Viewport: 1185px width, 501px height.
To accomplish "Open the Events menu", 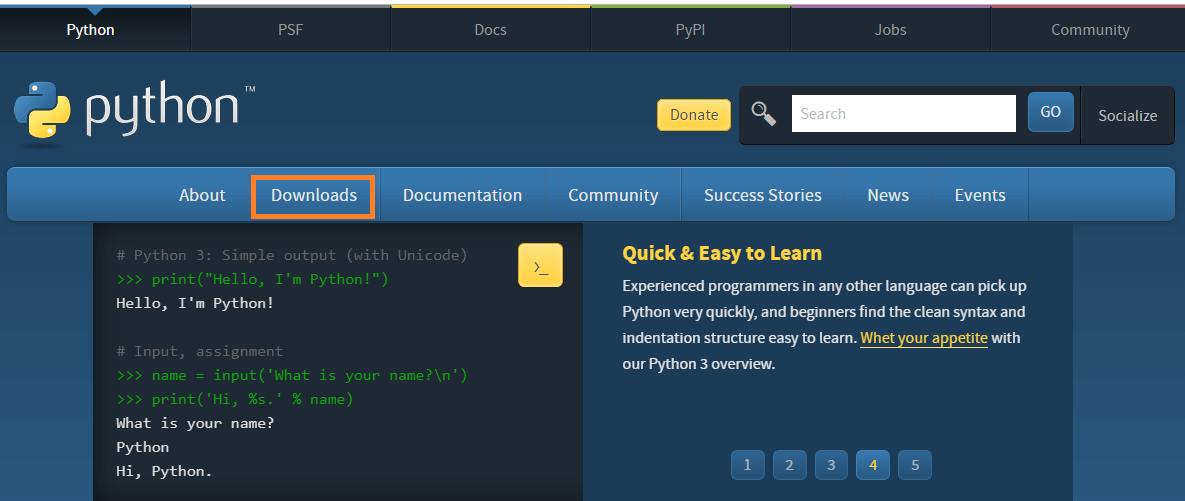I will tap(980, 195).
